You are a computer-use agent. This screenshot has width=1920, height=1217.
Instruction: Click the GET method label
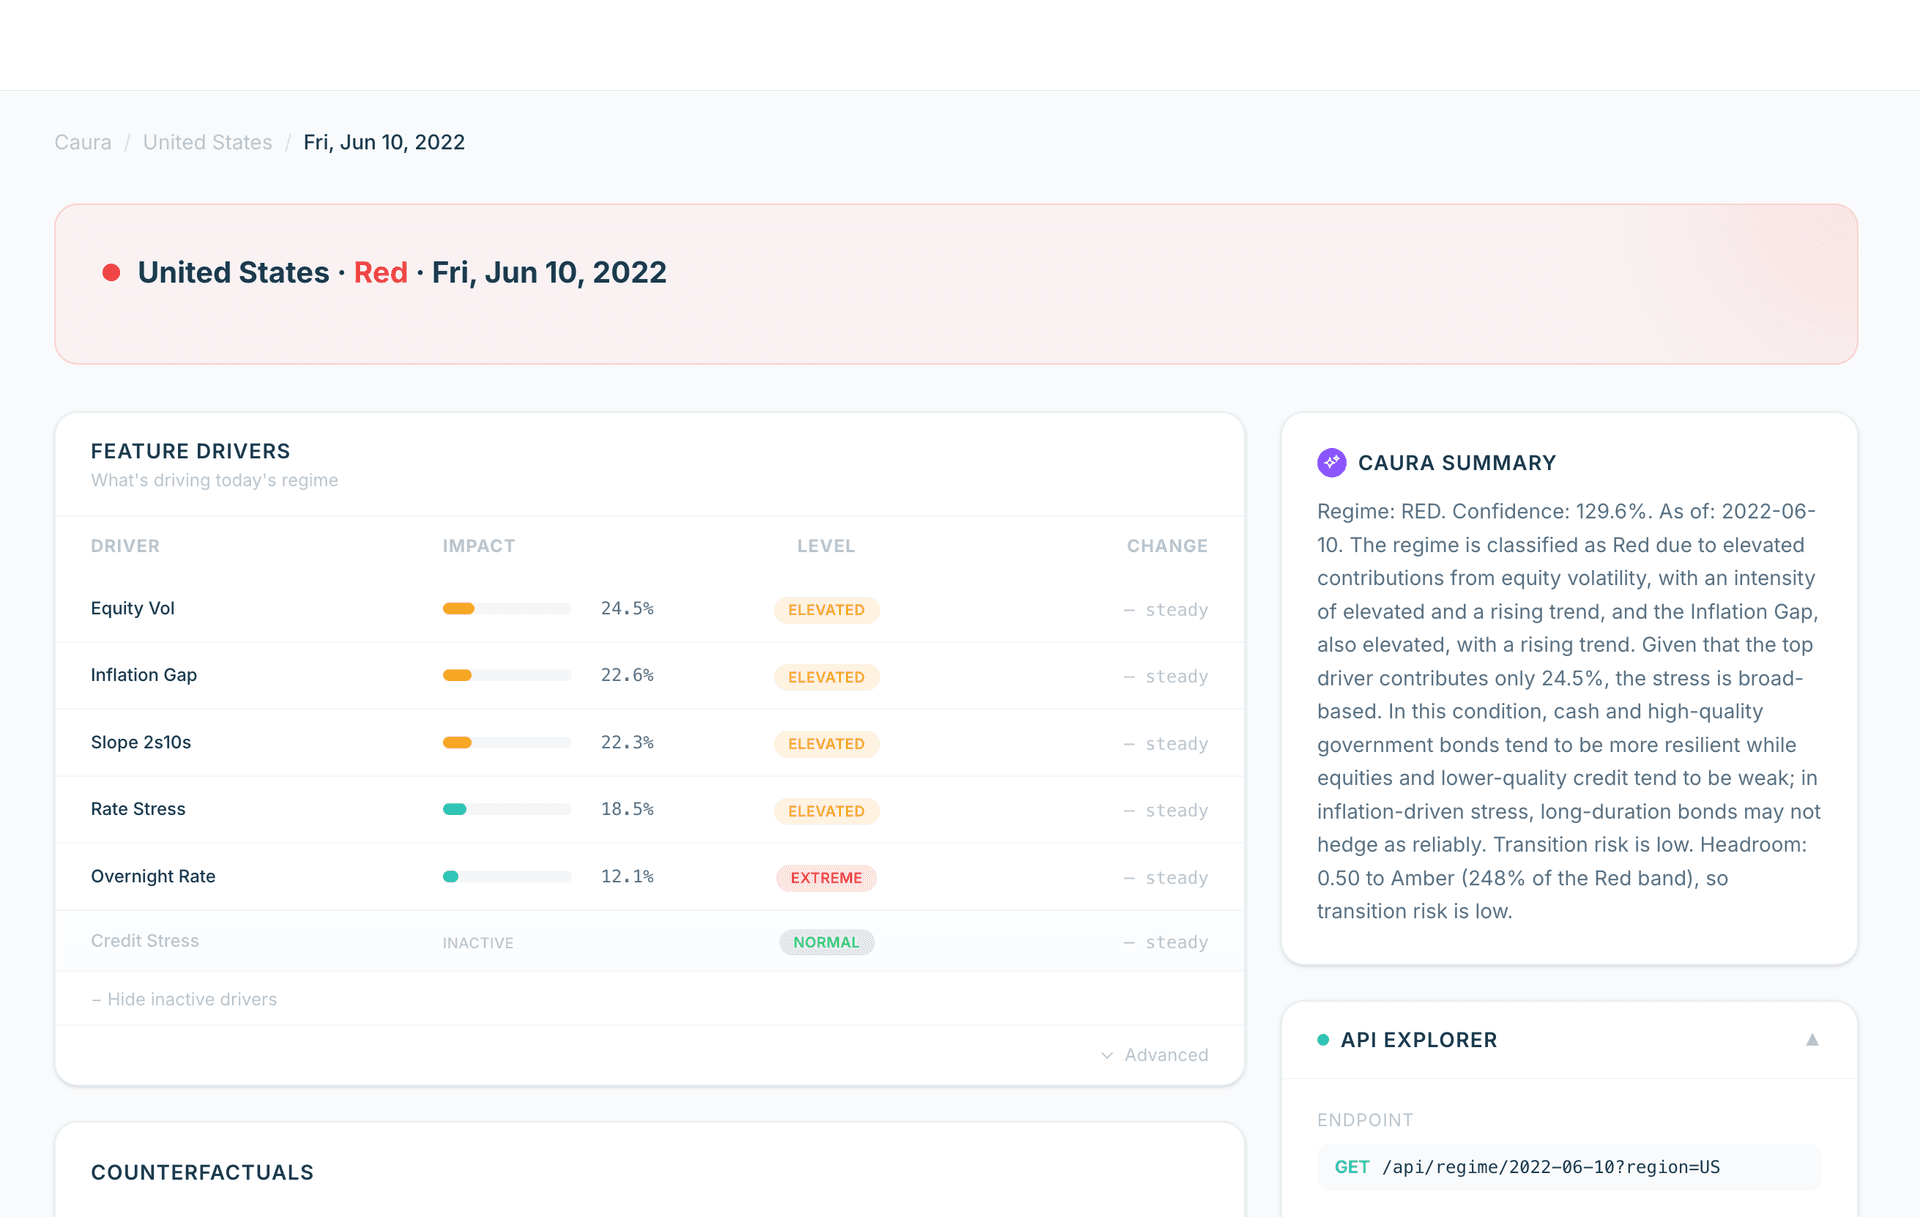click(1351, 1167)
